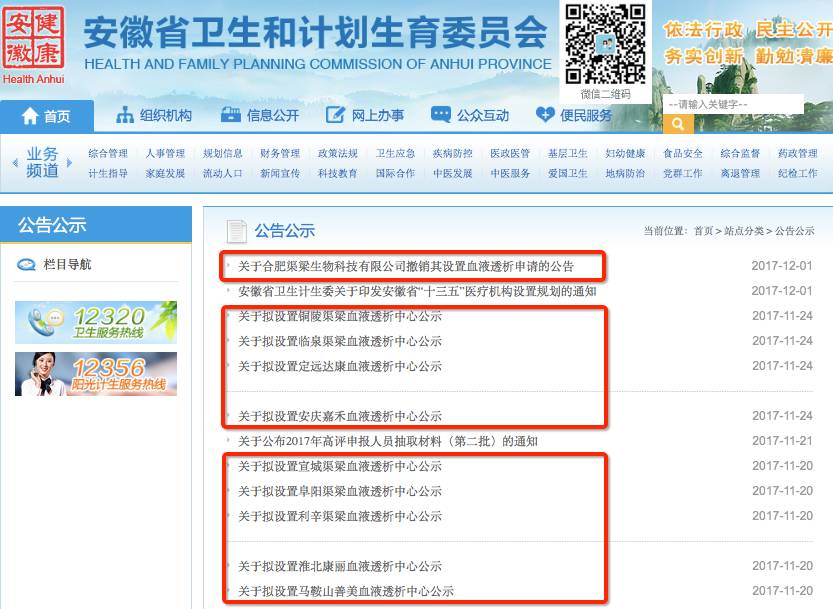Open the 2017年高评申报人员 notice
The height and width of the screenshot is (609, 833).
click(x=388, y=441)
